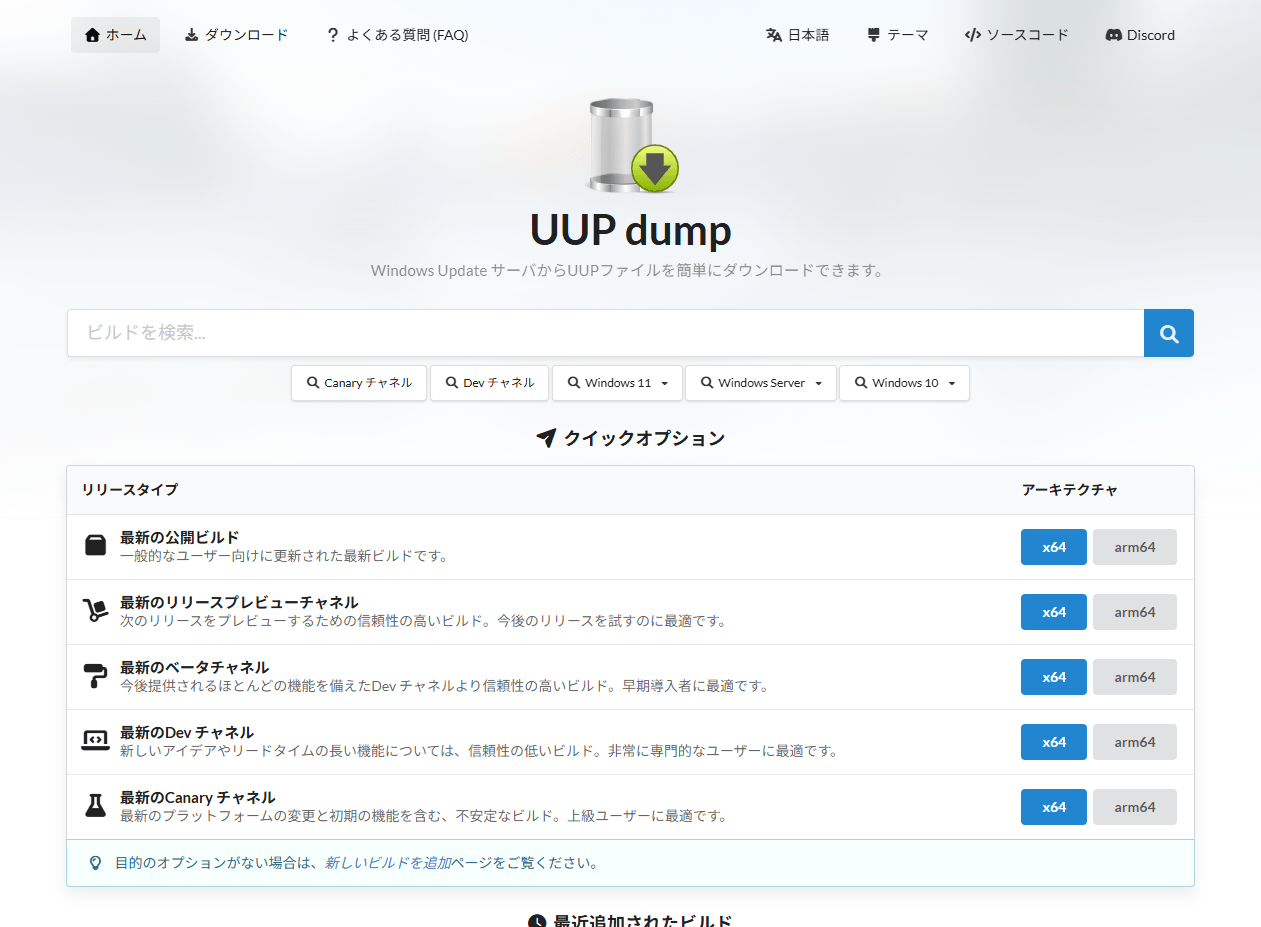Viewport: 1261px width, 927px height.
Task: Open the Discord link in navbar
Action: (x=1140, y=35)
